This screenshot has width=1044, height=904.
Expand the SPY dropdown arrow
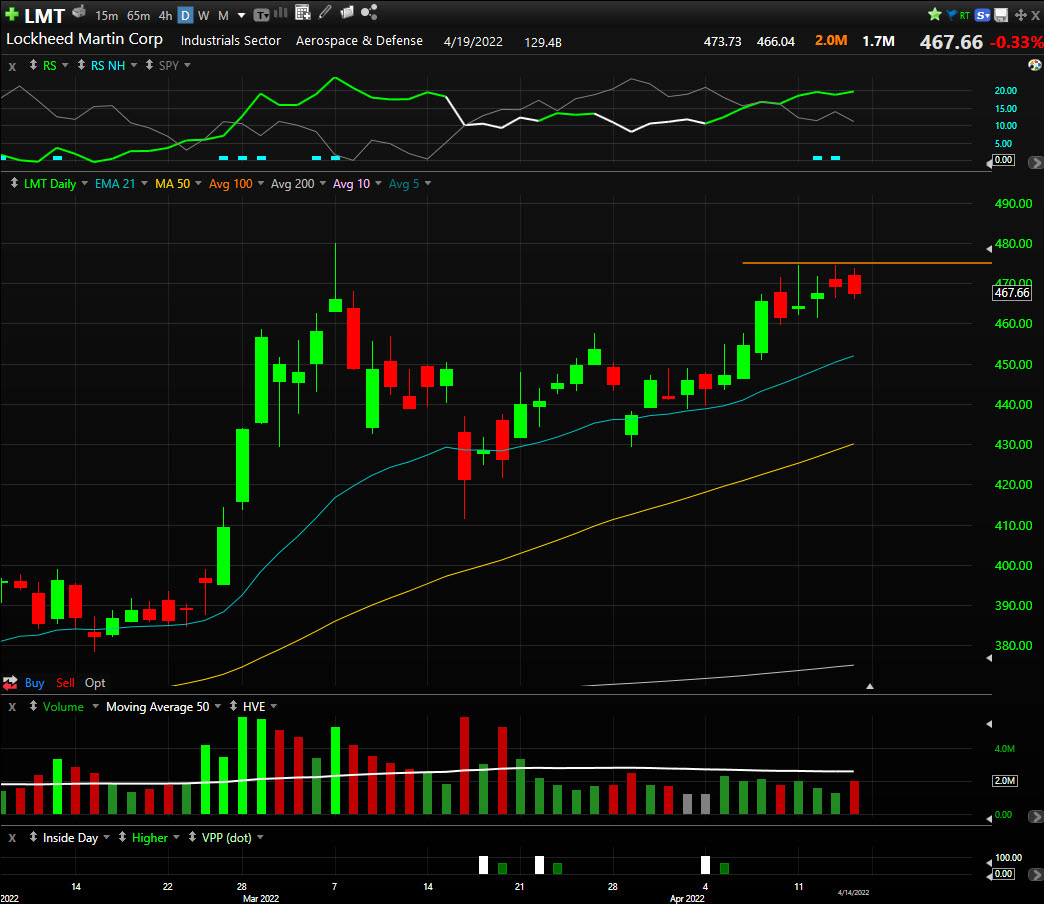pos(187,65)
